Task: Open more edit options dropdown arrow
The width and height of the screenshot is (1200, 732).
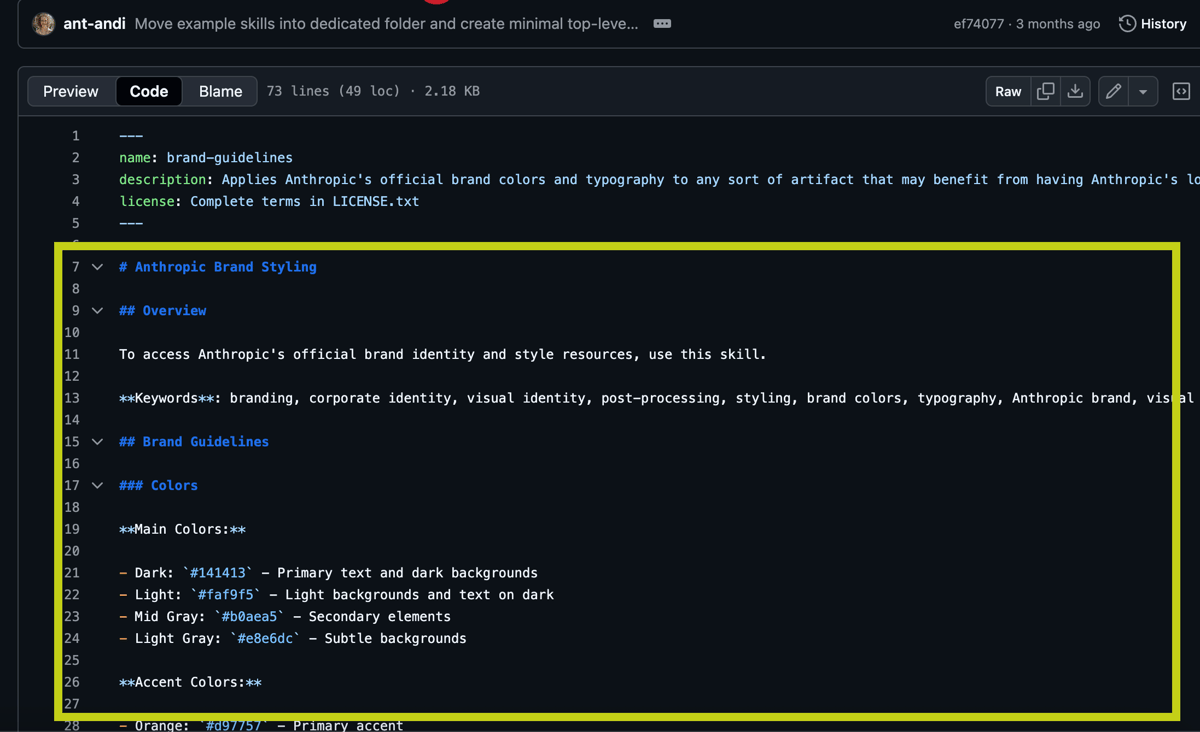Action: 1143,91
